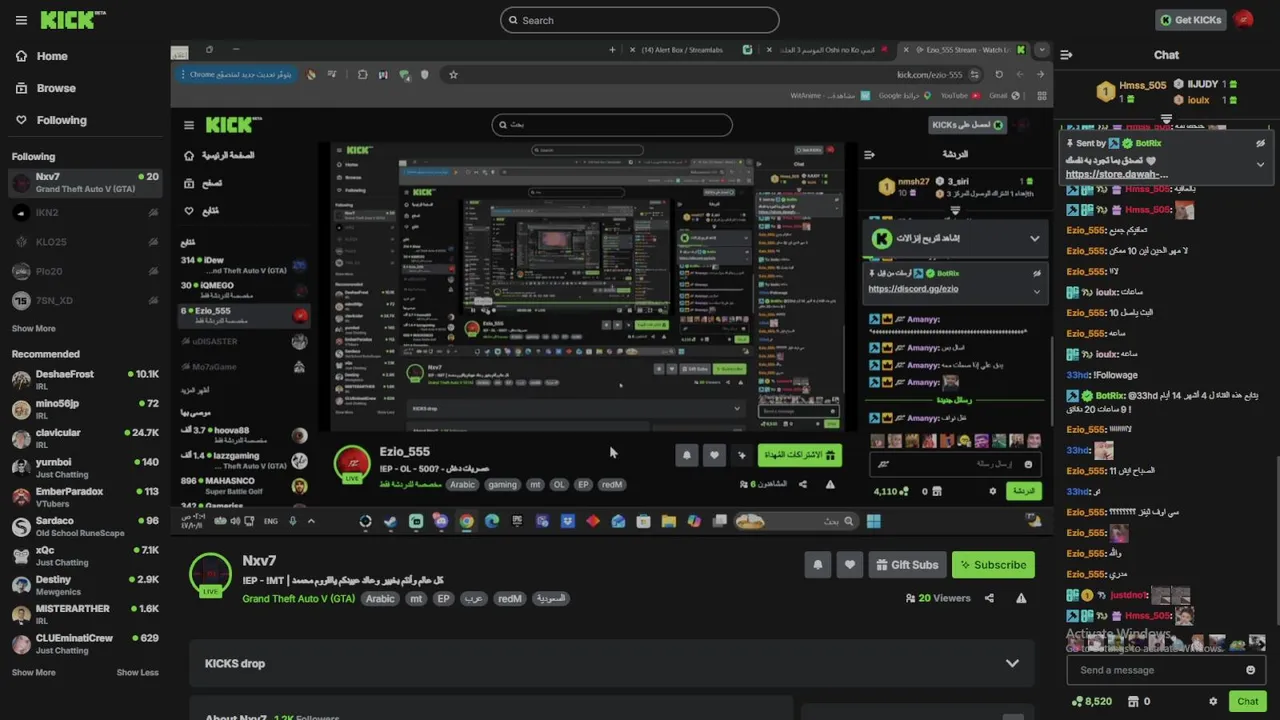Open recommended channel clavicular

[85, 438]
